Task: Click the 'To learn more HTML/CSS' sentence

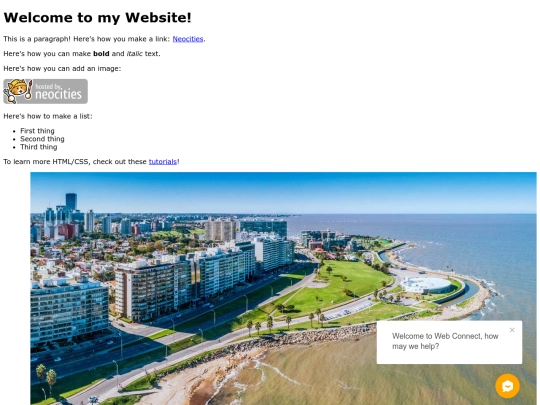Action: pyautogui.click(x=91, y=162)
